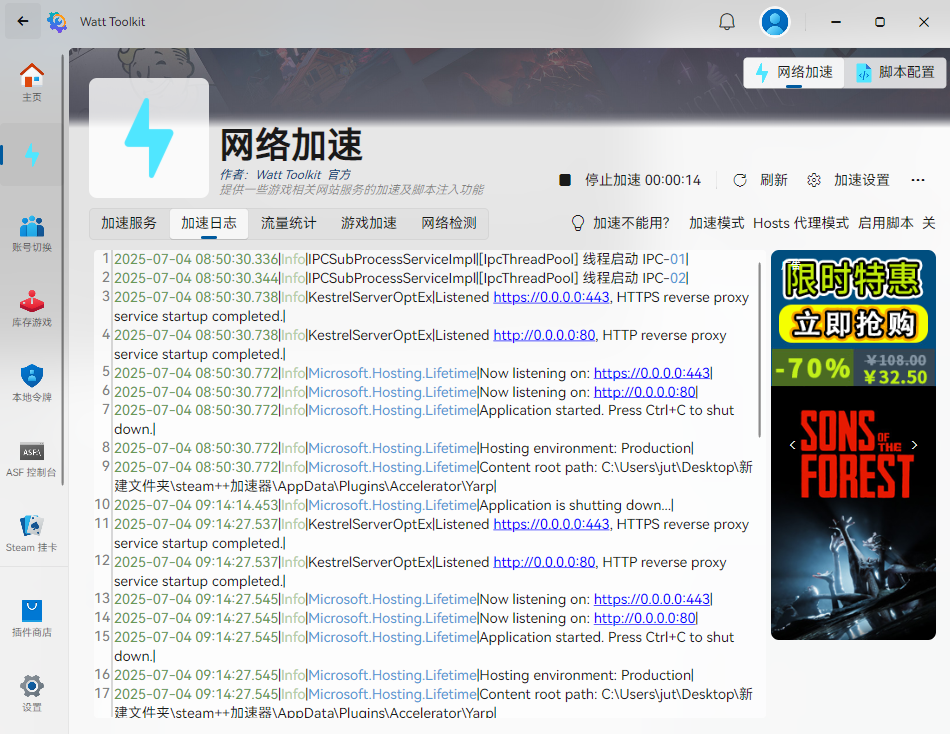This screenshot has height=734, width=950.
Task: Click https://0.0.0.0:443 link in log line 5
Action: (x=652, y=373)
